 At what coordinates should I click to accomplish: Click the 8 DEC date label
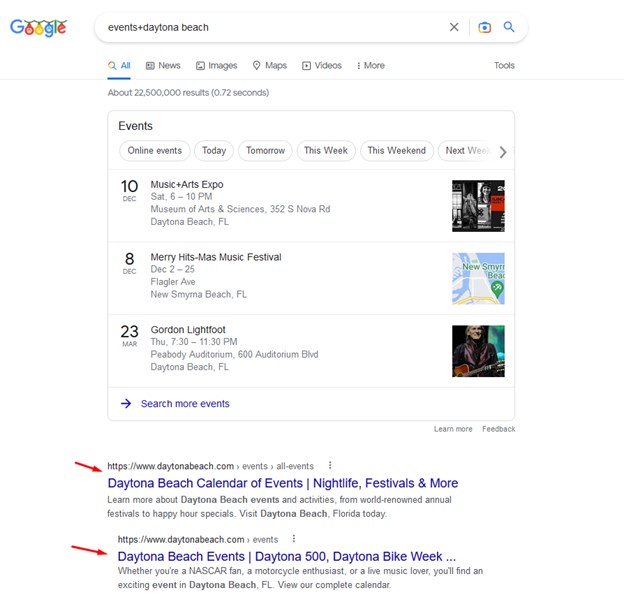click(x=129, y=263)
